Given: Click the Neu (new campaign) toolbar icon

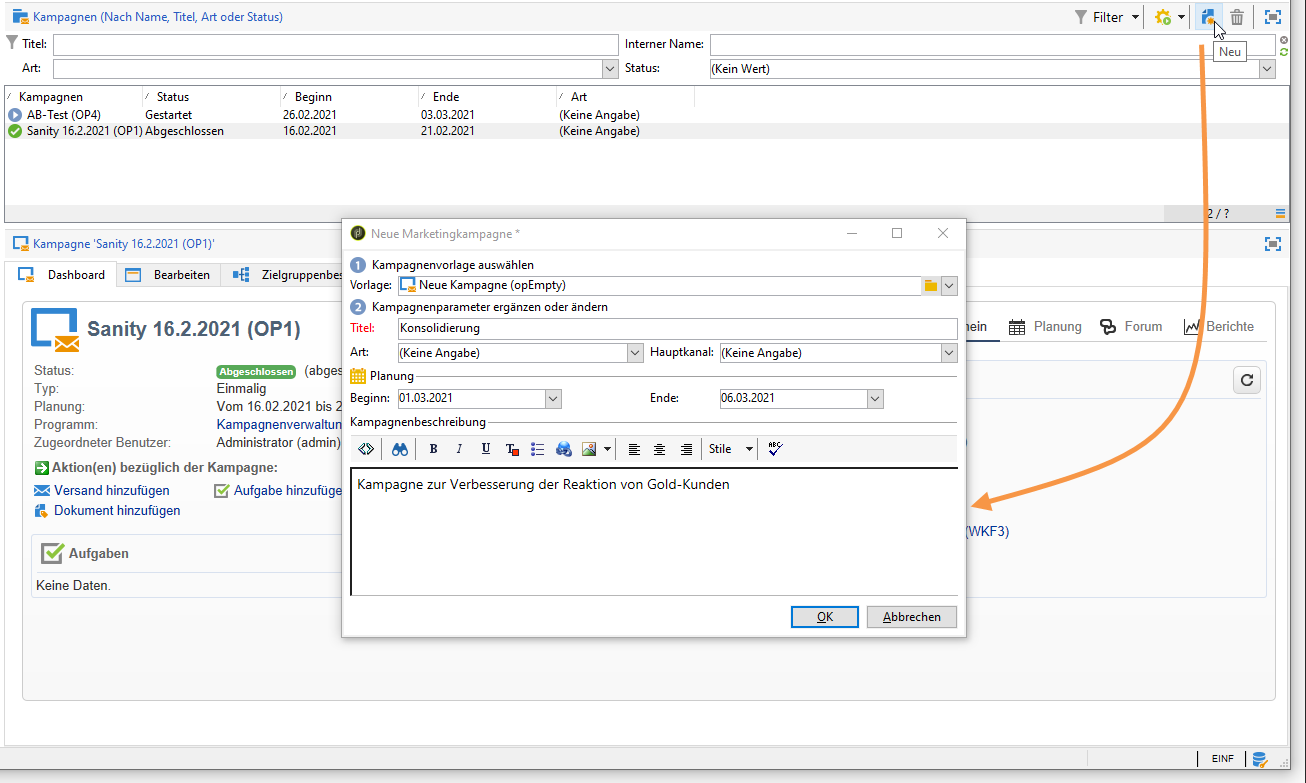Looking at the screenshot, I should click(x=1209, y=17).
